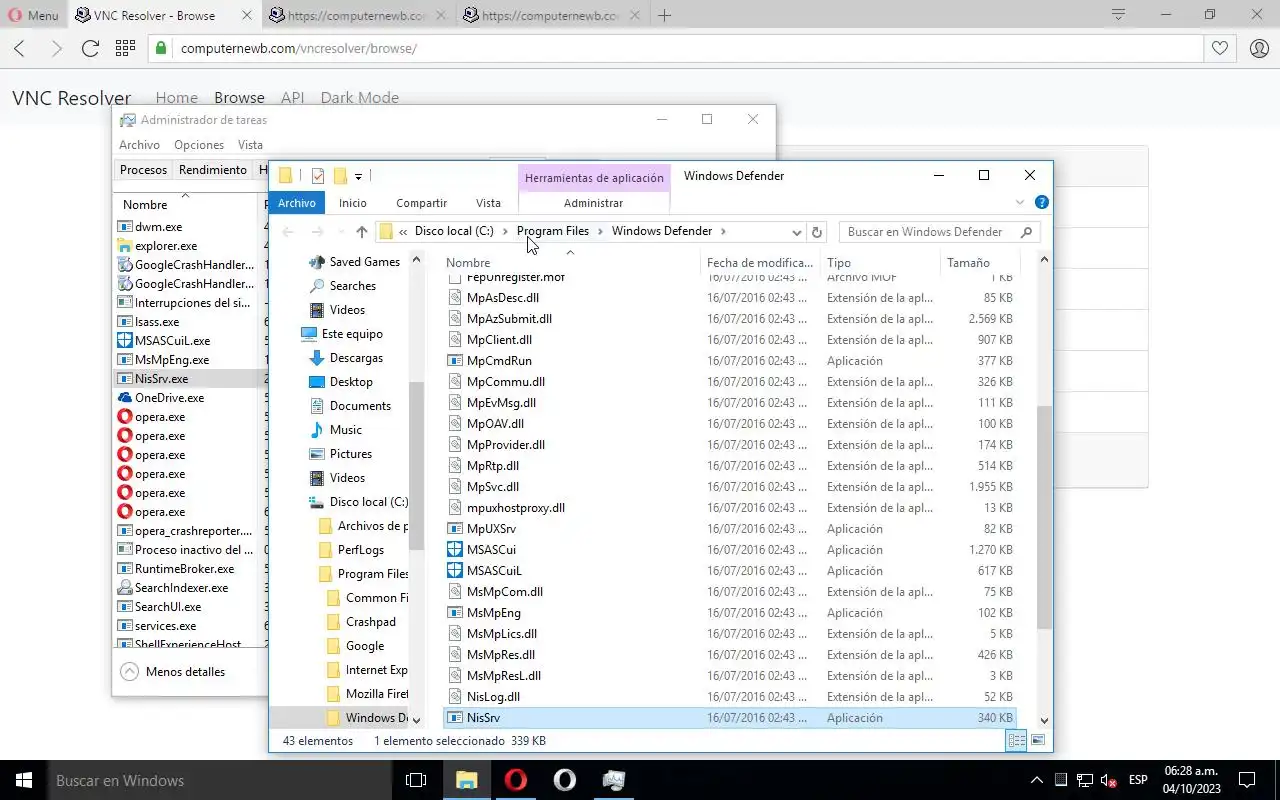Open quick access toolbar dropdown arrow

coord(358,177)
